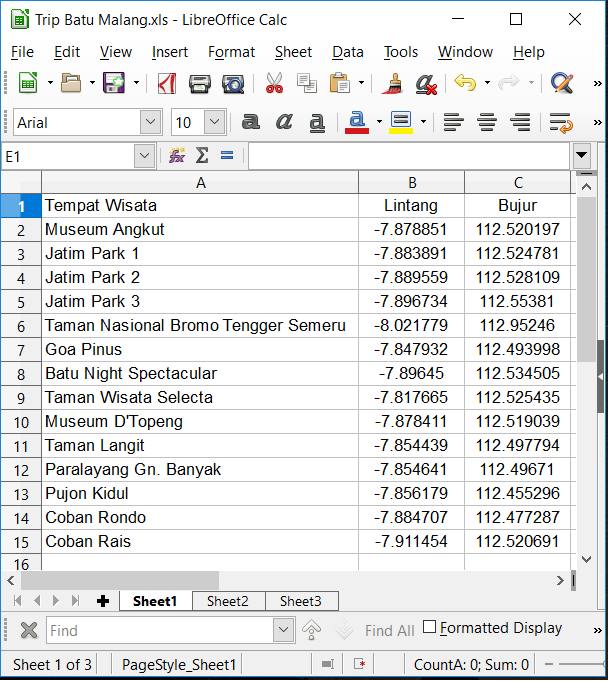Redo the last undone action
Viewport: 608px width, 681px height.
pyautogui.click(x=509, y=83)
